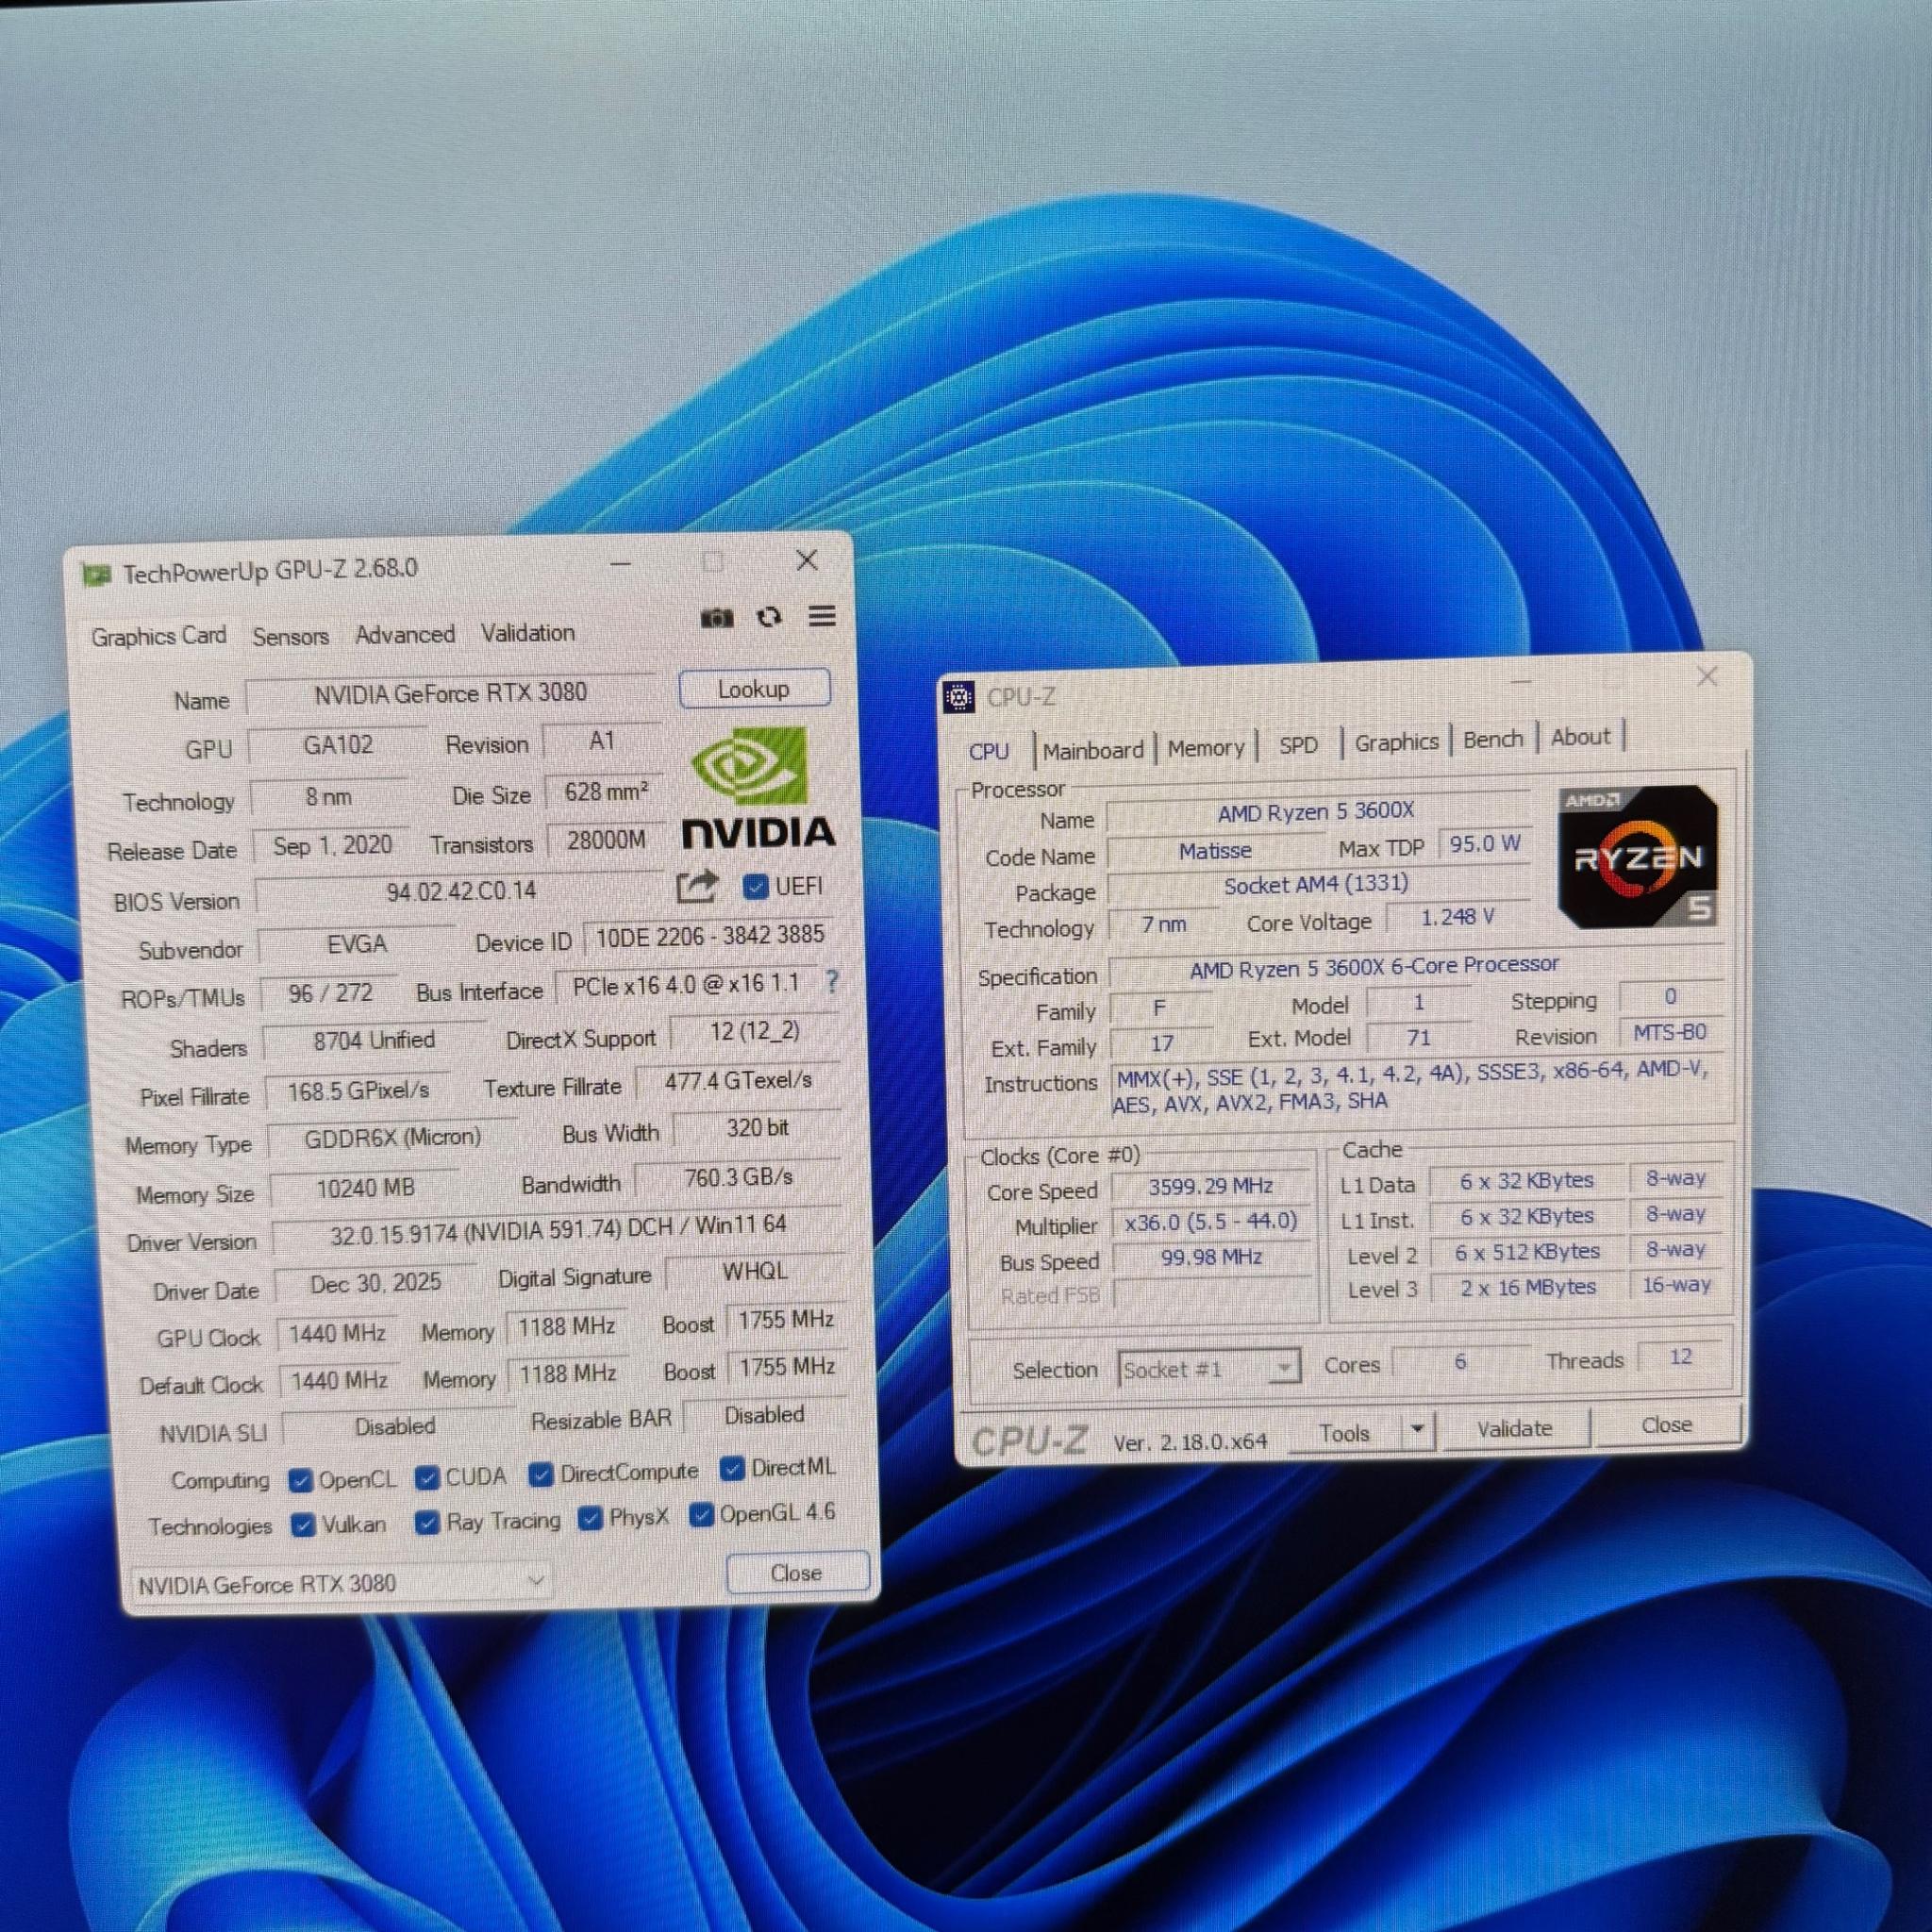This screenshot has height=1932, width=1932.
Task: Click the CPU-Z window close X button
Action: click(x=1707, y=677)
